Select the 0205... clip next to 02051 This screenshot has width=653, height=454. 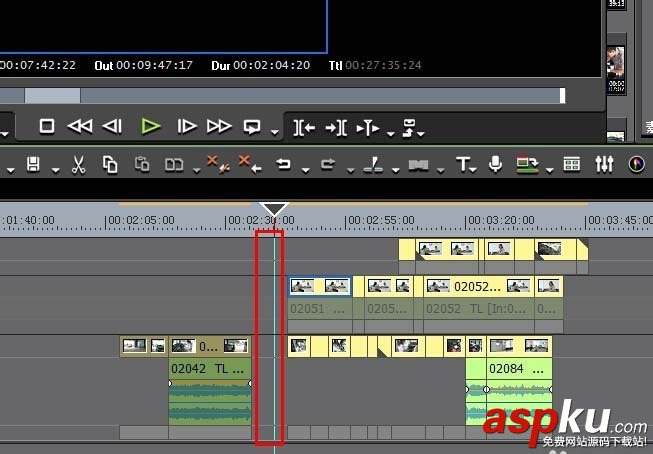389,287
